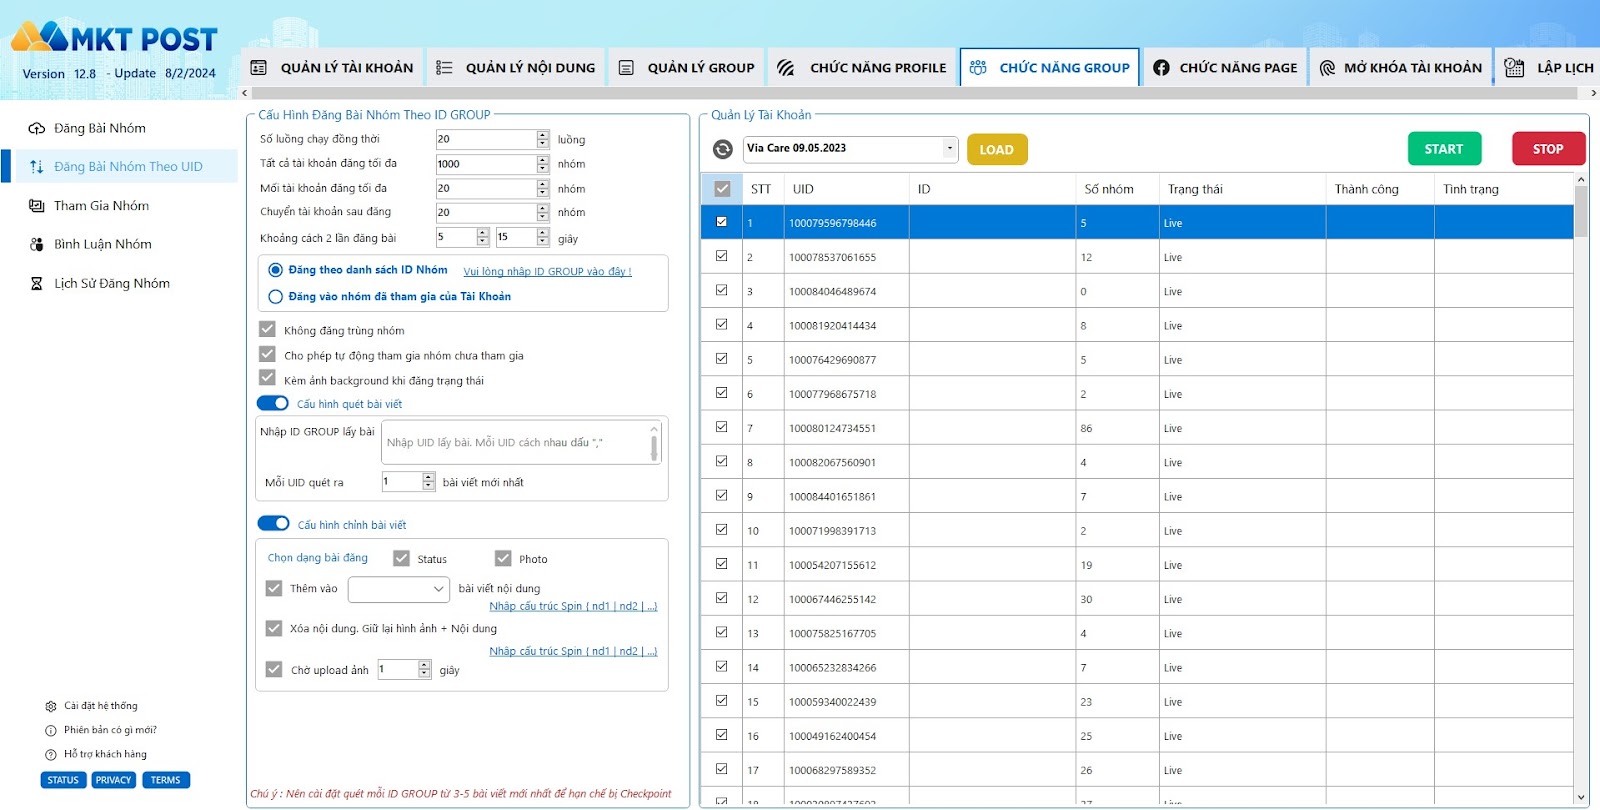Uncheck the Photo post type checkbox
The image size is (1600, 810).
(503, 558)
